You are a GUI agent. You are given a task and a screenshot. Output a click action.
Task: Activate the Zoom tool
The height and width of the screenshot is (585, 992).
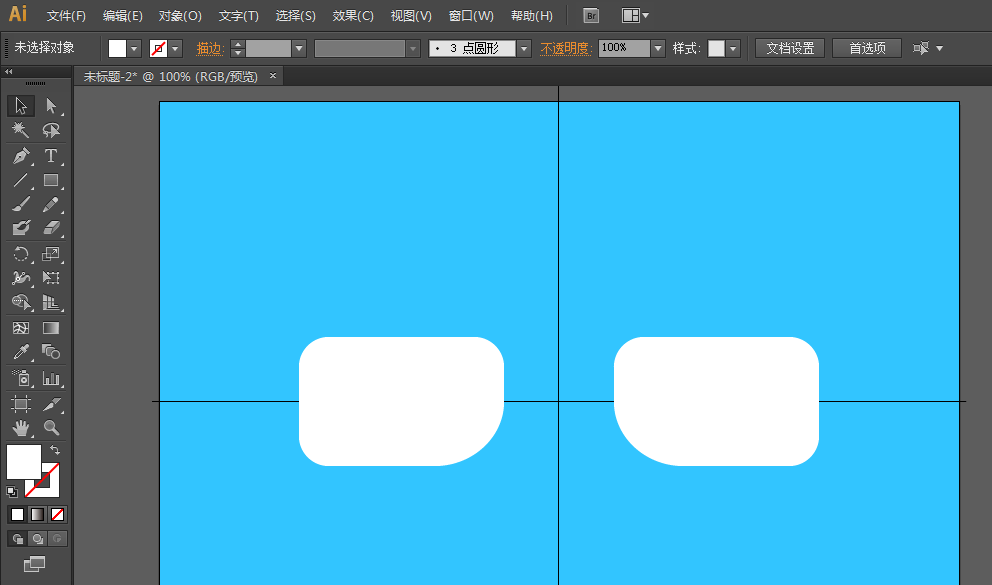coord(51,428)
